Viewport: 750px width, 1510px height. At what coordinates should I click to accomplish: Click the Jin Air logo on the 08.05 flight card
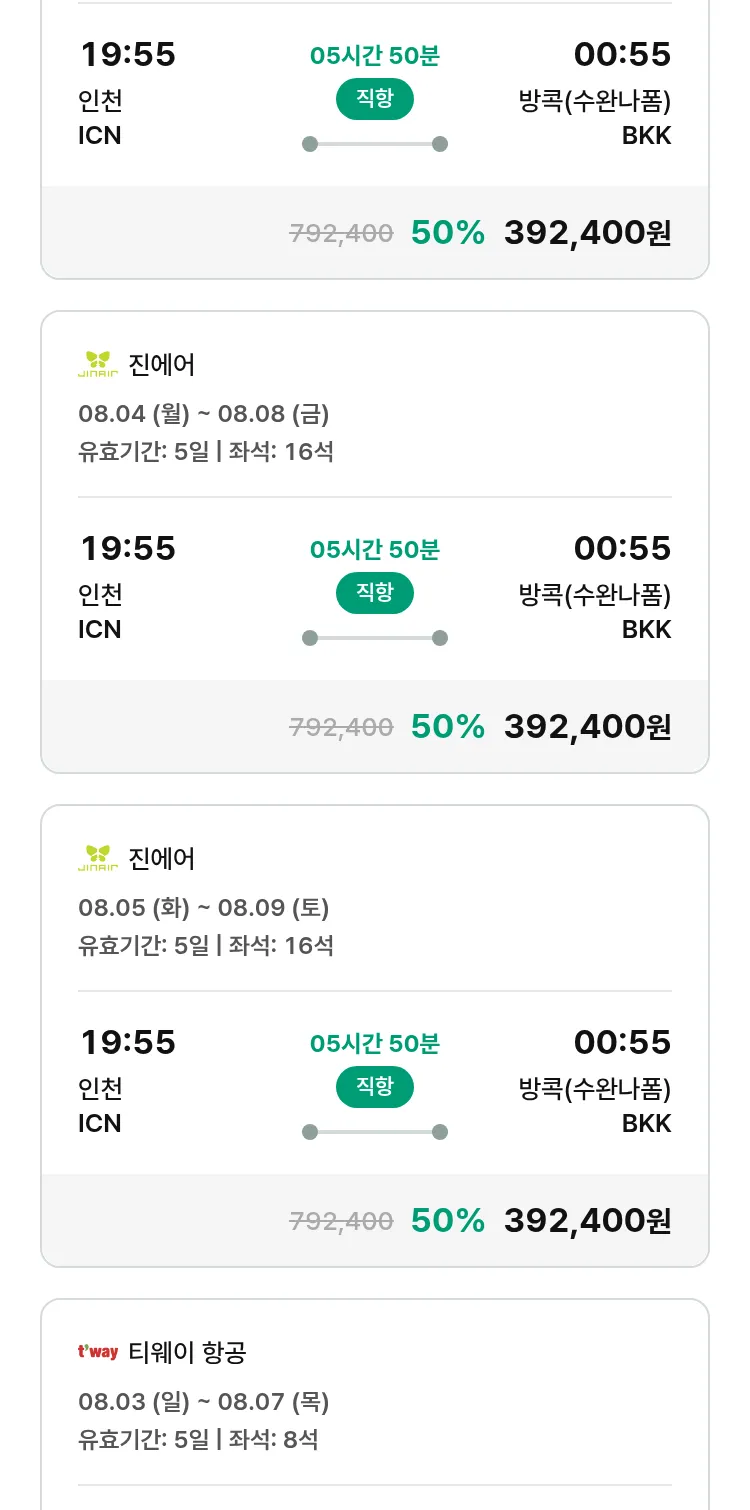click(98, 859)
